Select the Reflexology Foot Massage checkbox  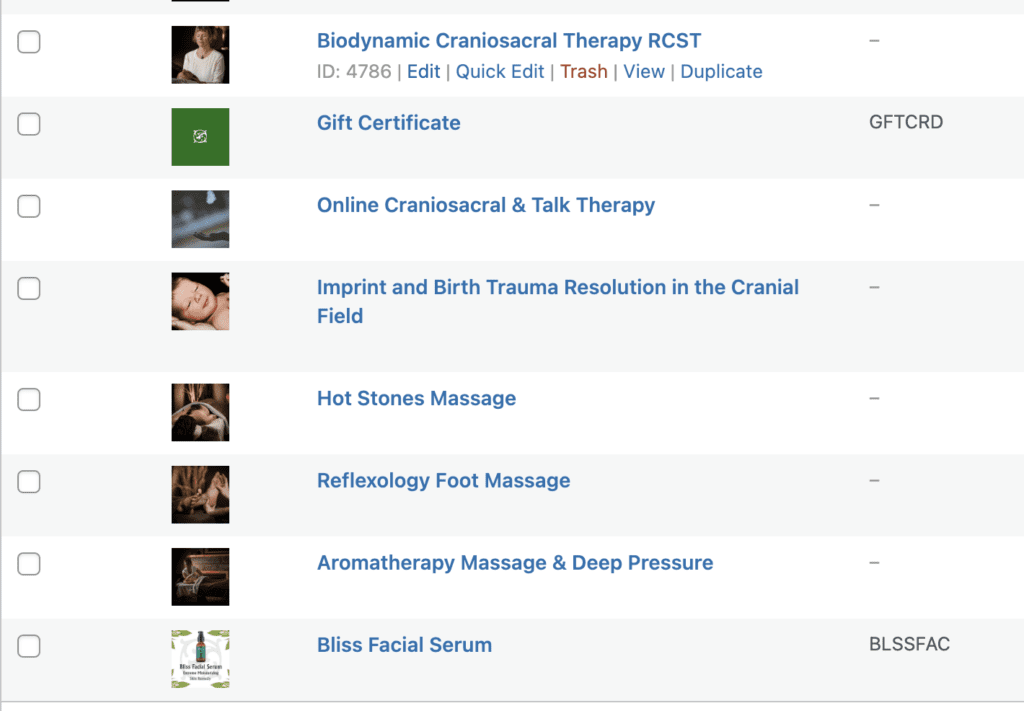[29, 482]
